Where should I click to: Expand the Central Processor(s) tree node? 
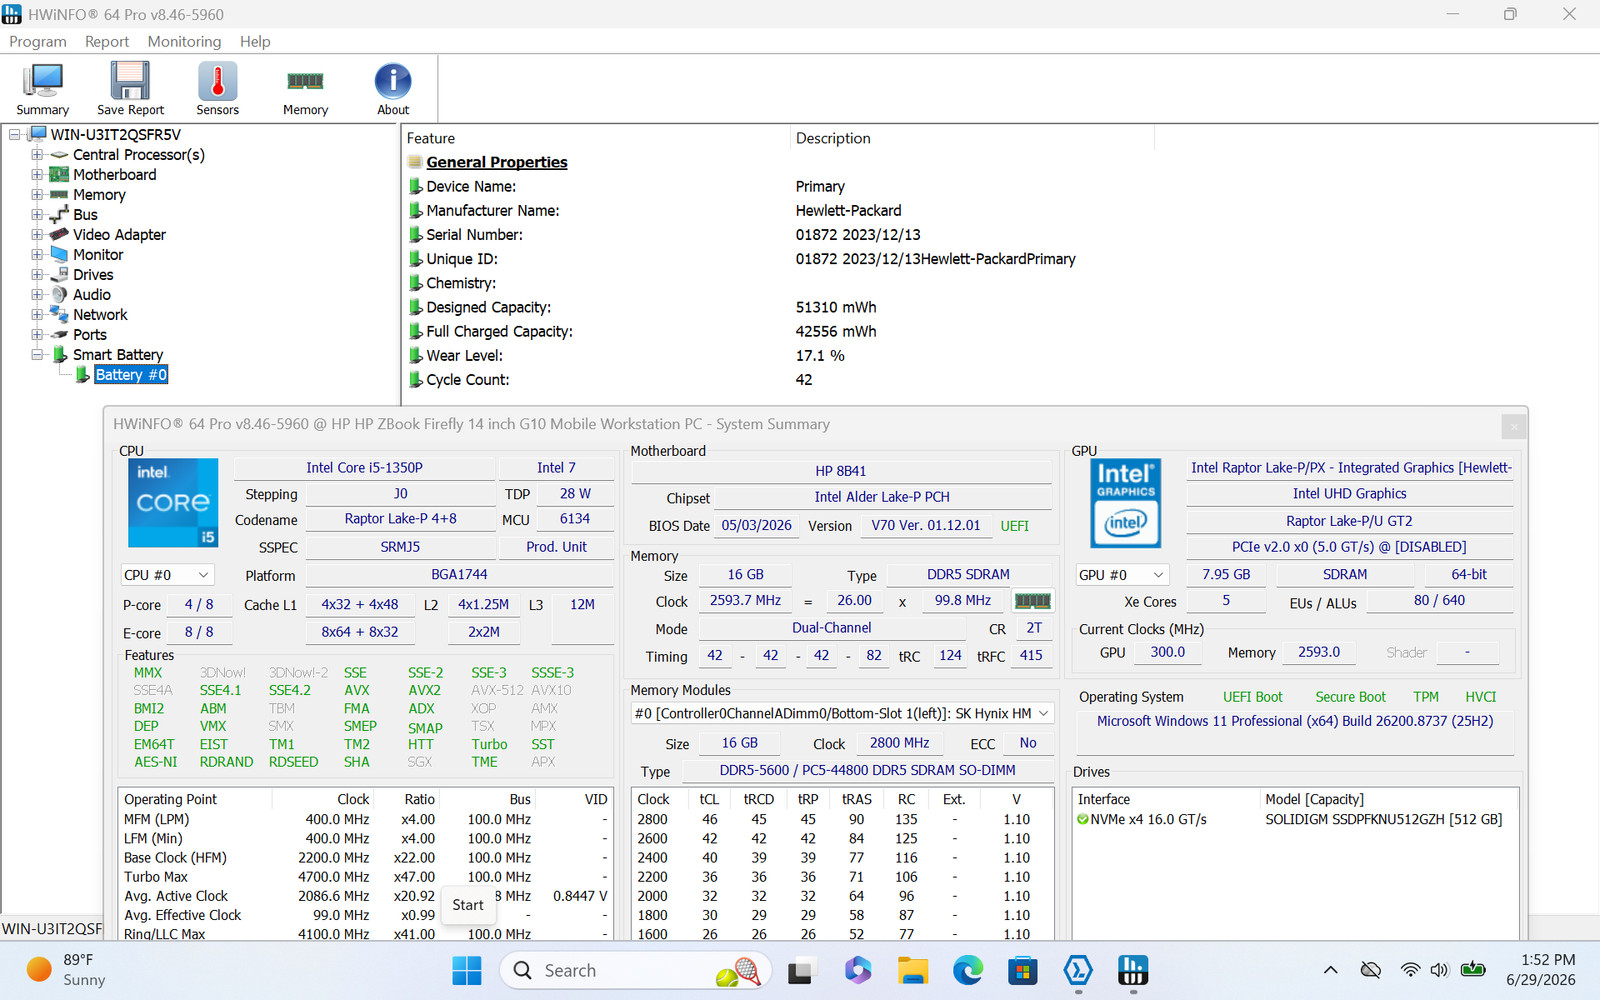[x=37, y=155]
